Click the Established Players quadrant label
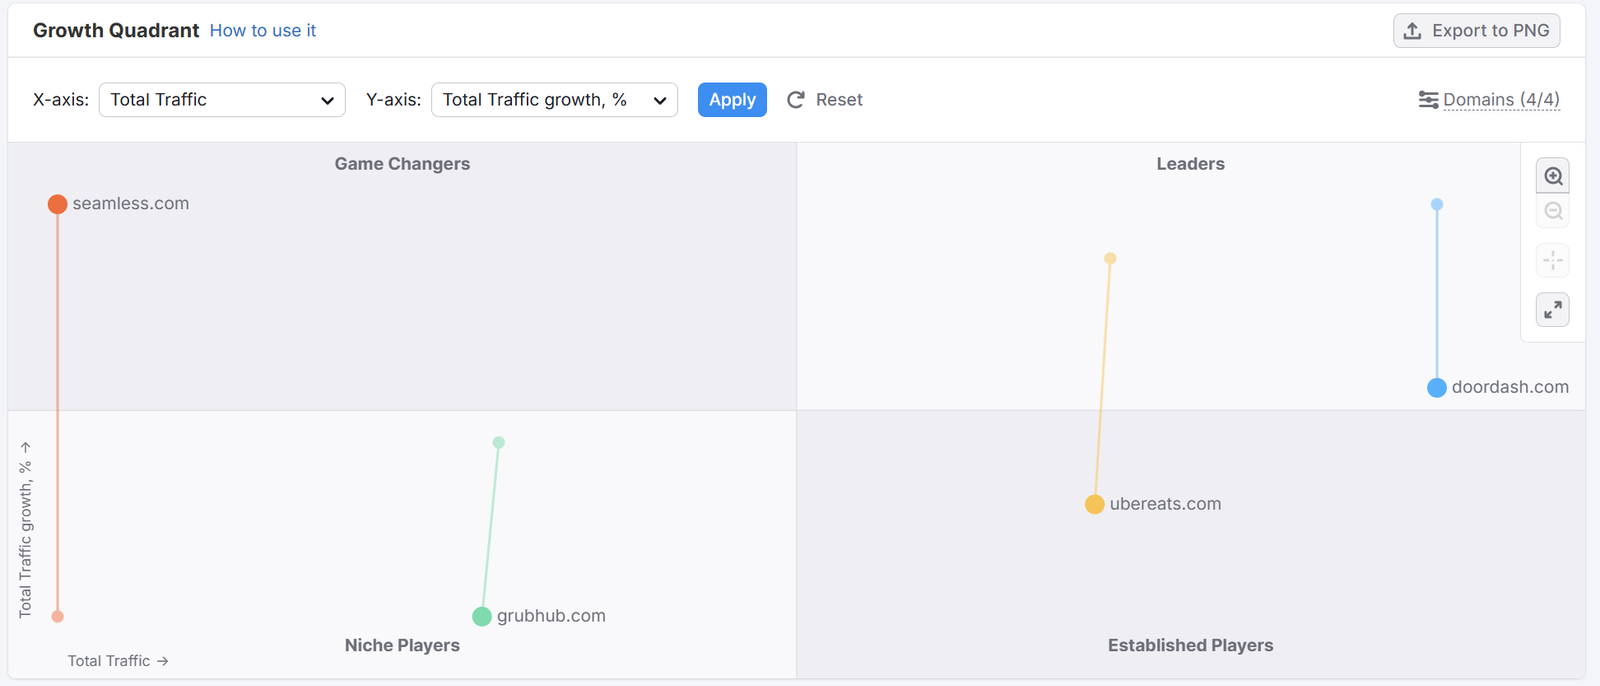Screen dimensions: 1600x686 click(x=1190, y=646)
